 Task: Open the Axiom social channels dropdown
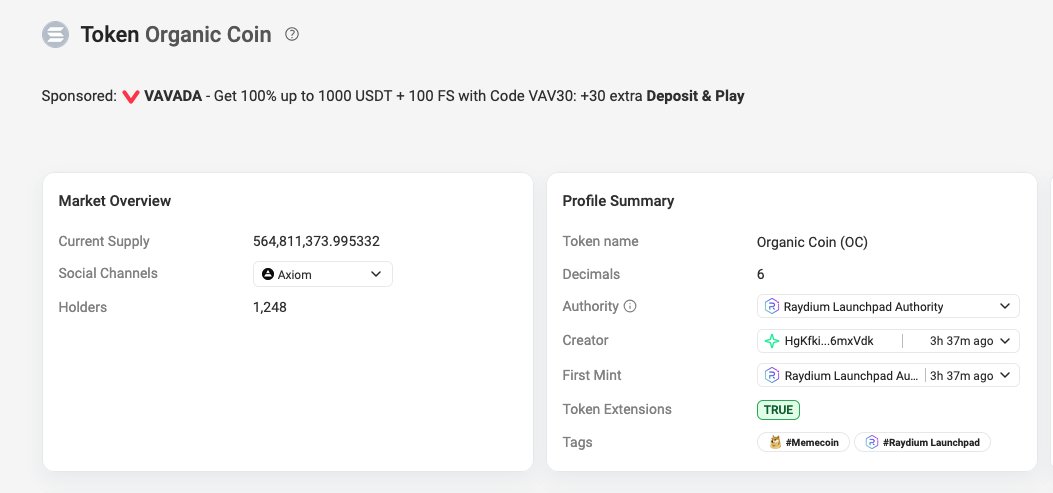pyautogui.click(x=323, y=274)
